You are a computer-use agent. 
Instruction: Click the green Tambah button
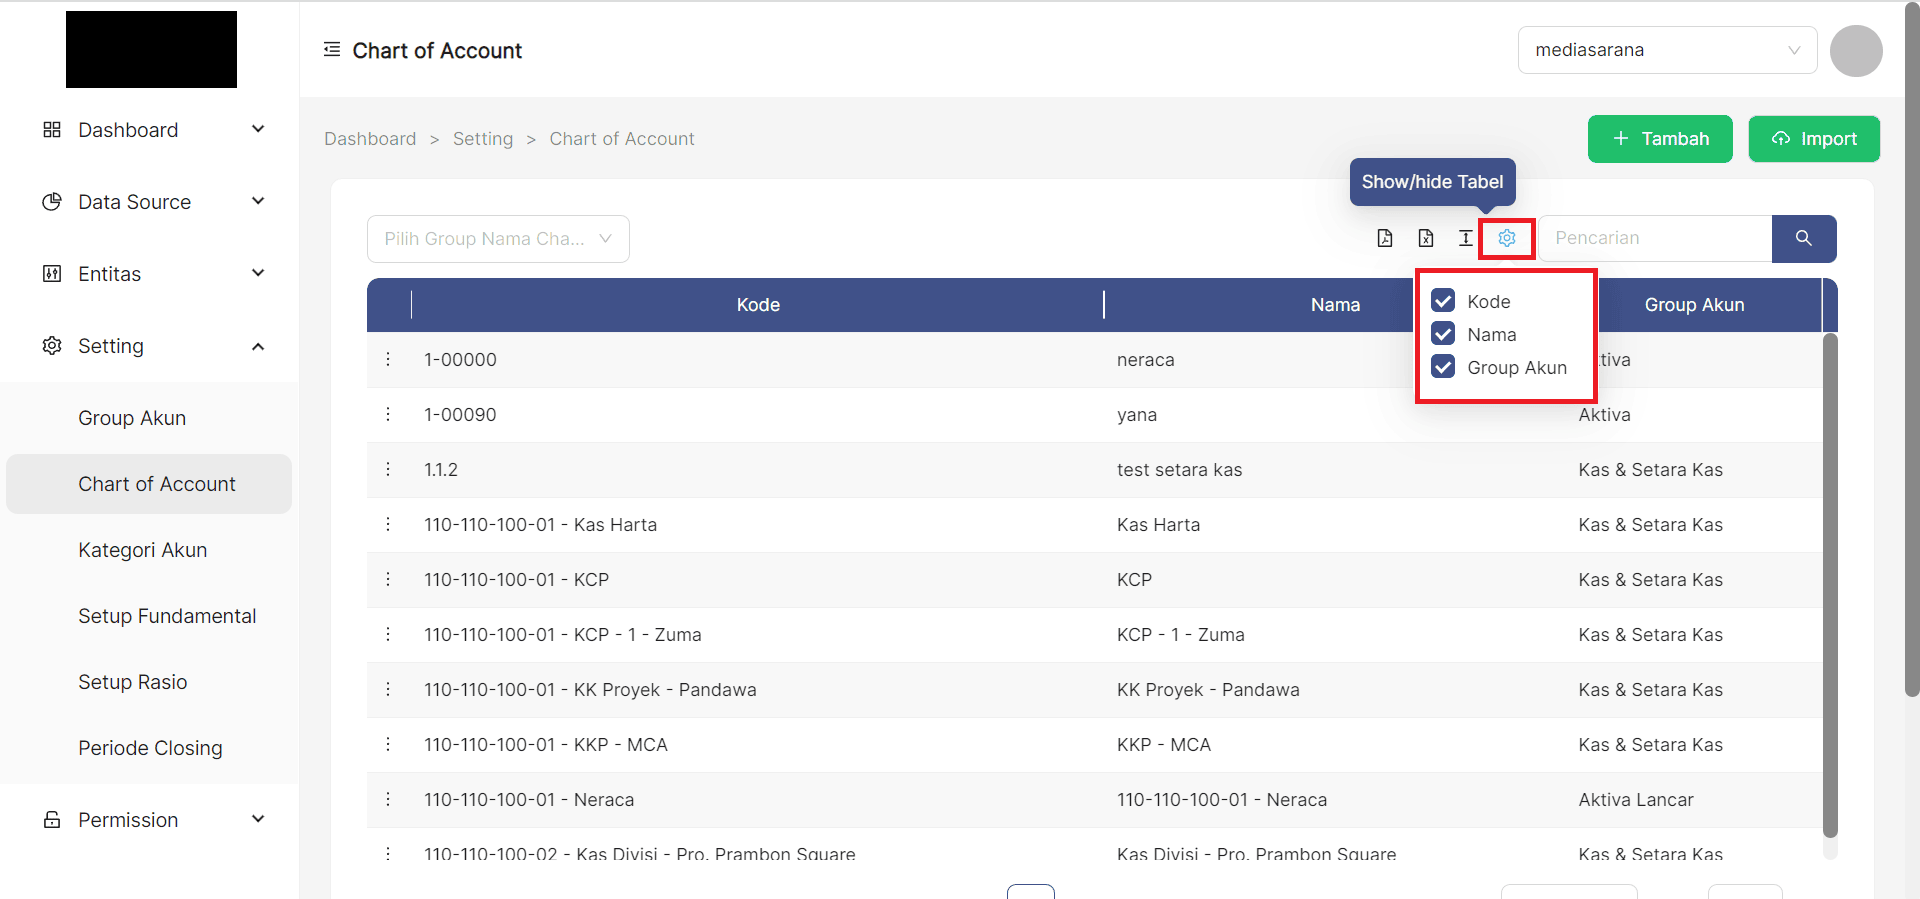click(1660, 139)
